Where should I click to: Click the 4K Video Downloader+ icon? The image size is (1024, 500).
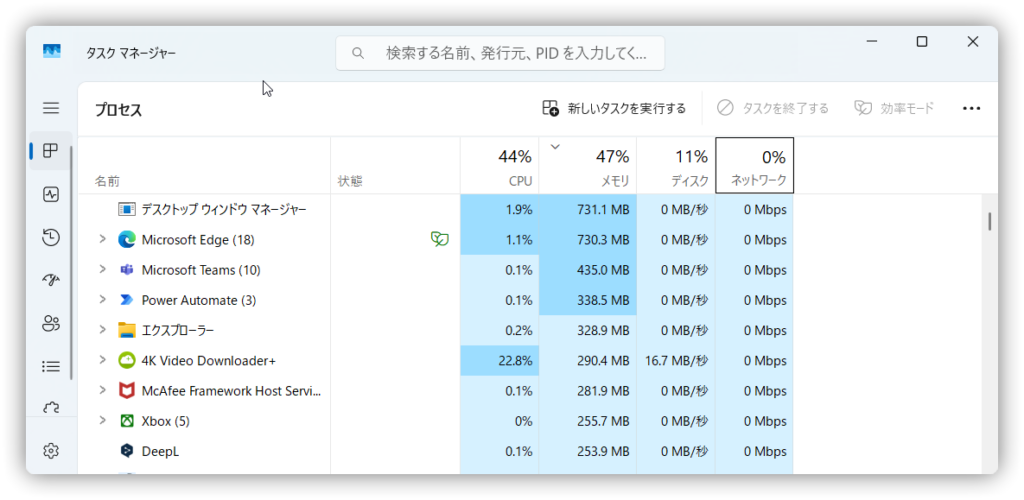click(127, 360)
